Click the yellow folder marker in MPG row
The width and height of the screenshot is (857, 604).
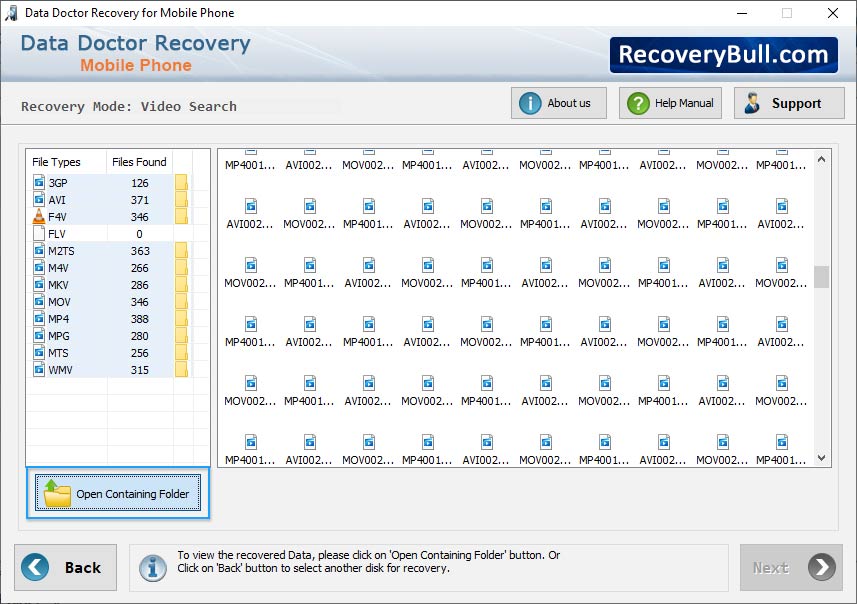[181, 335]
